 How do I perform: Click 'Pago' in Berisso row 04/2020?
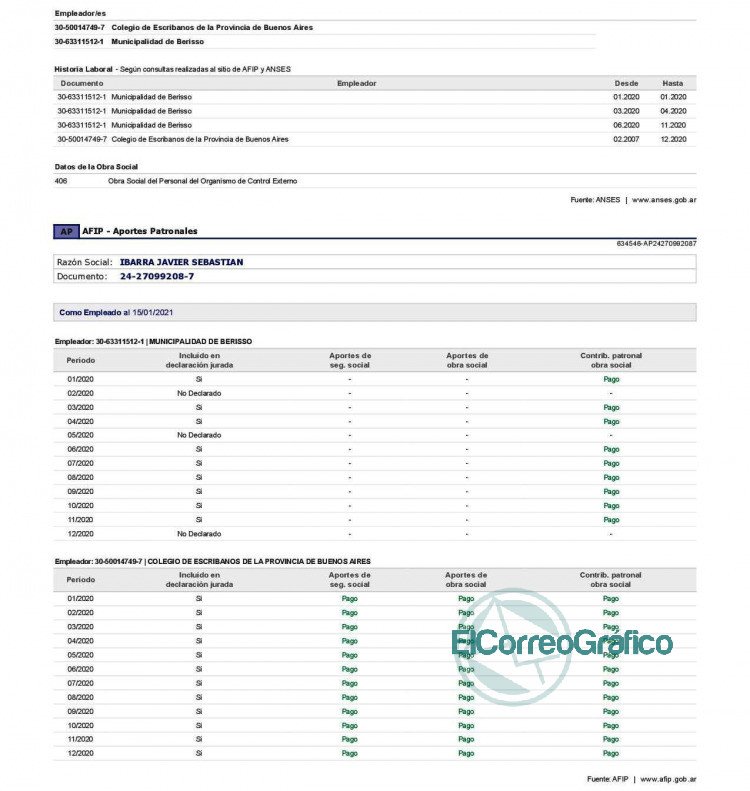point(611,422)
